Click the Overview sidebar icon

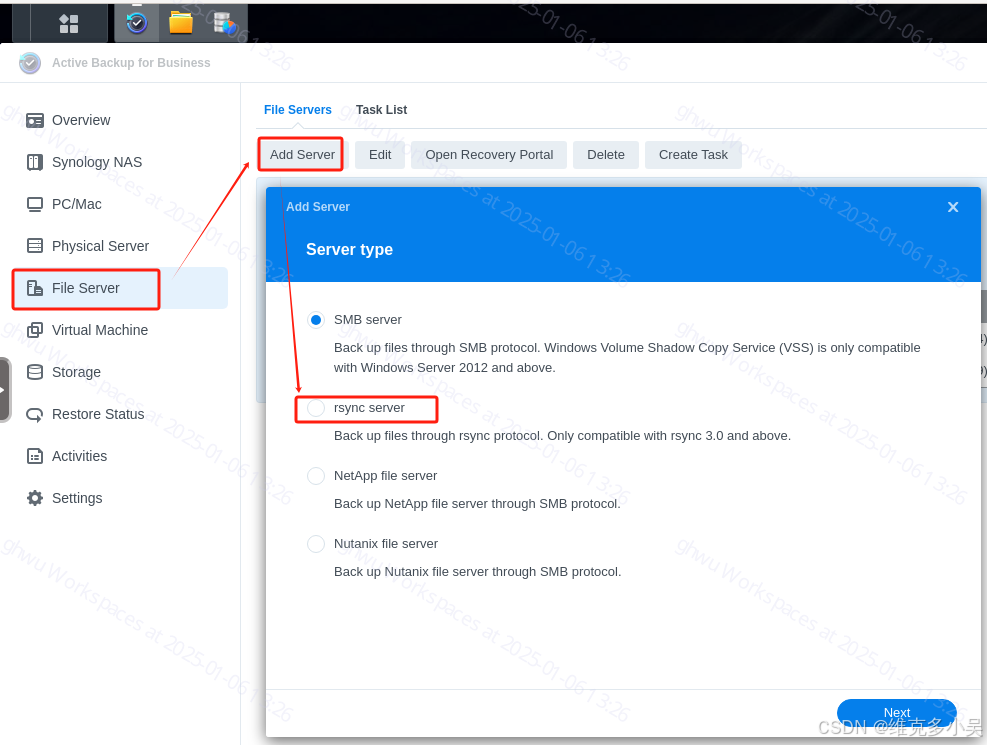pyautogui.click(x=35, y=120)
